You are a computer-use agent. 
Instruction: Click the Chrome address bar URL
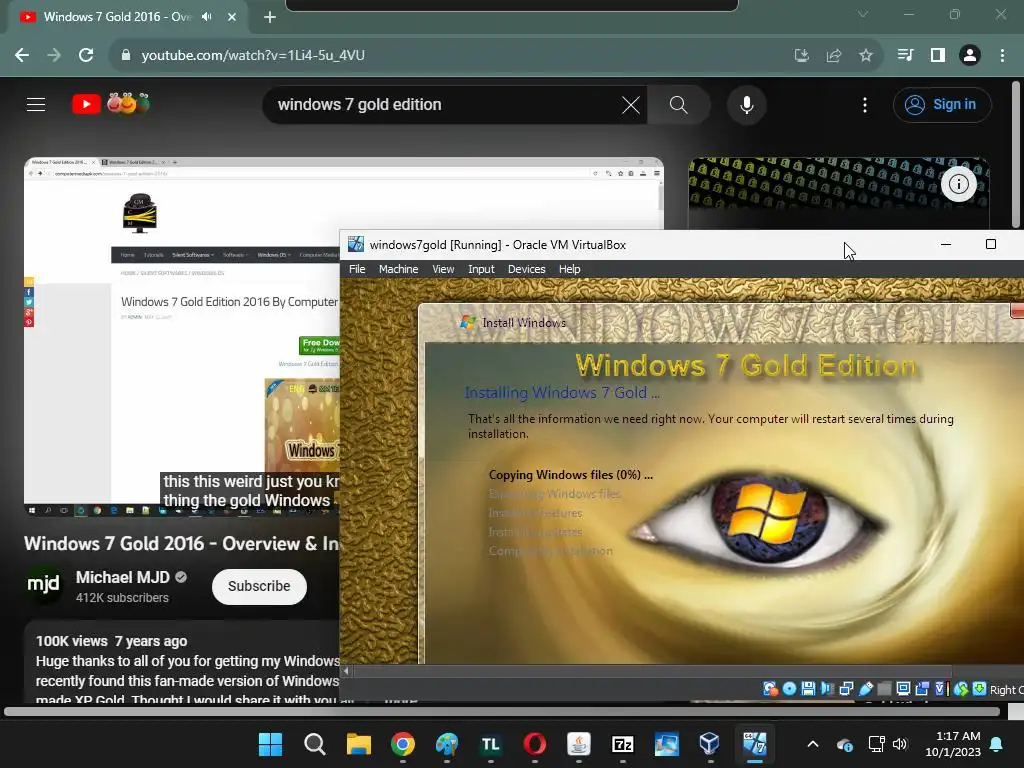(253, 56)
